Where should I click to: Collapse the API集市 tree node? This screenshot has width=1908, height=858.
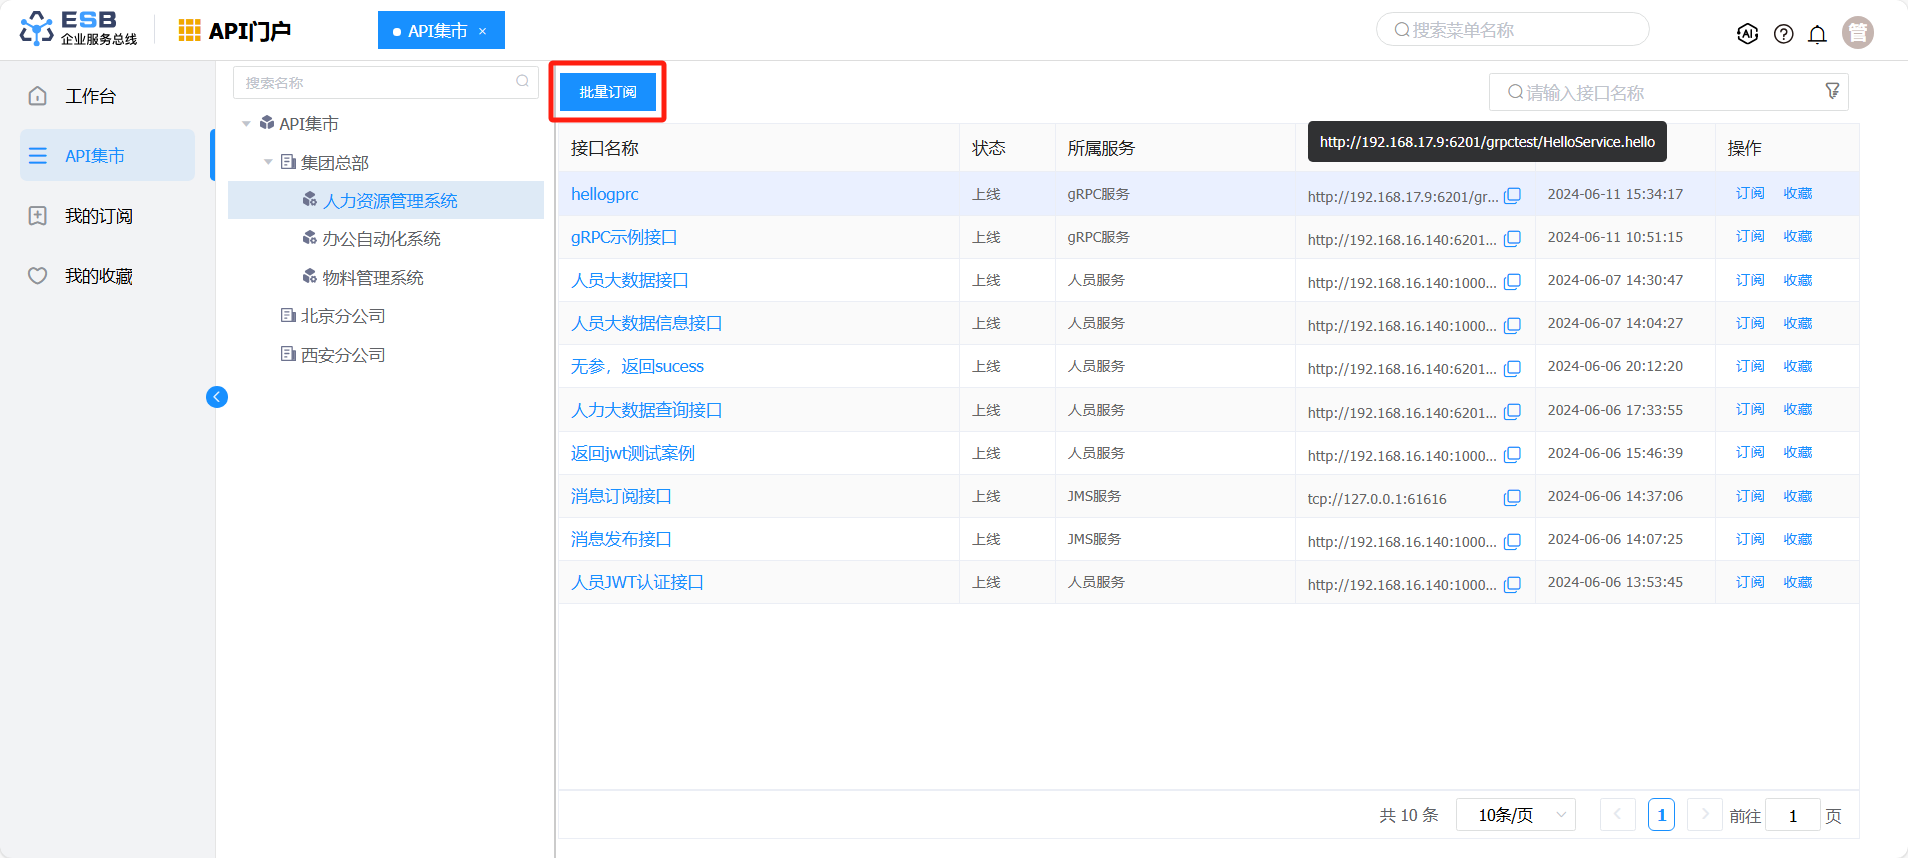pyautogui.click(x=246, y=124)
